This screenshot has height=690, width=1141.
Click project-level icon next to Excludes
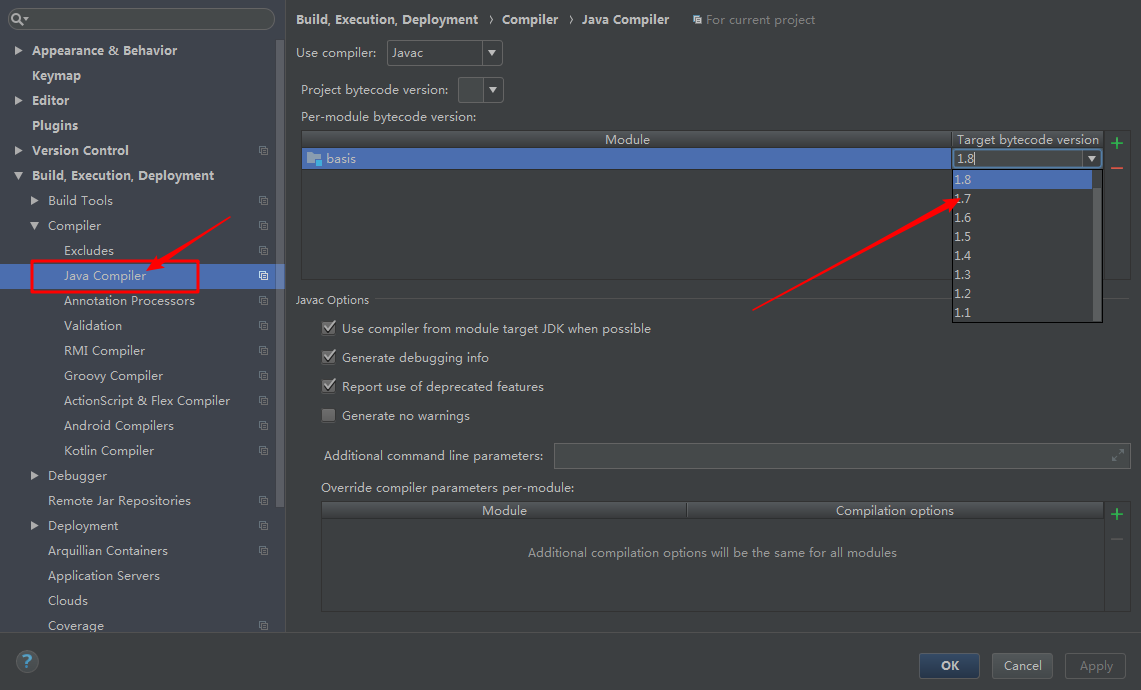pyautogui.click(x=263, y=250)
